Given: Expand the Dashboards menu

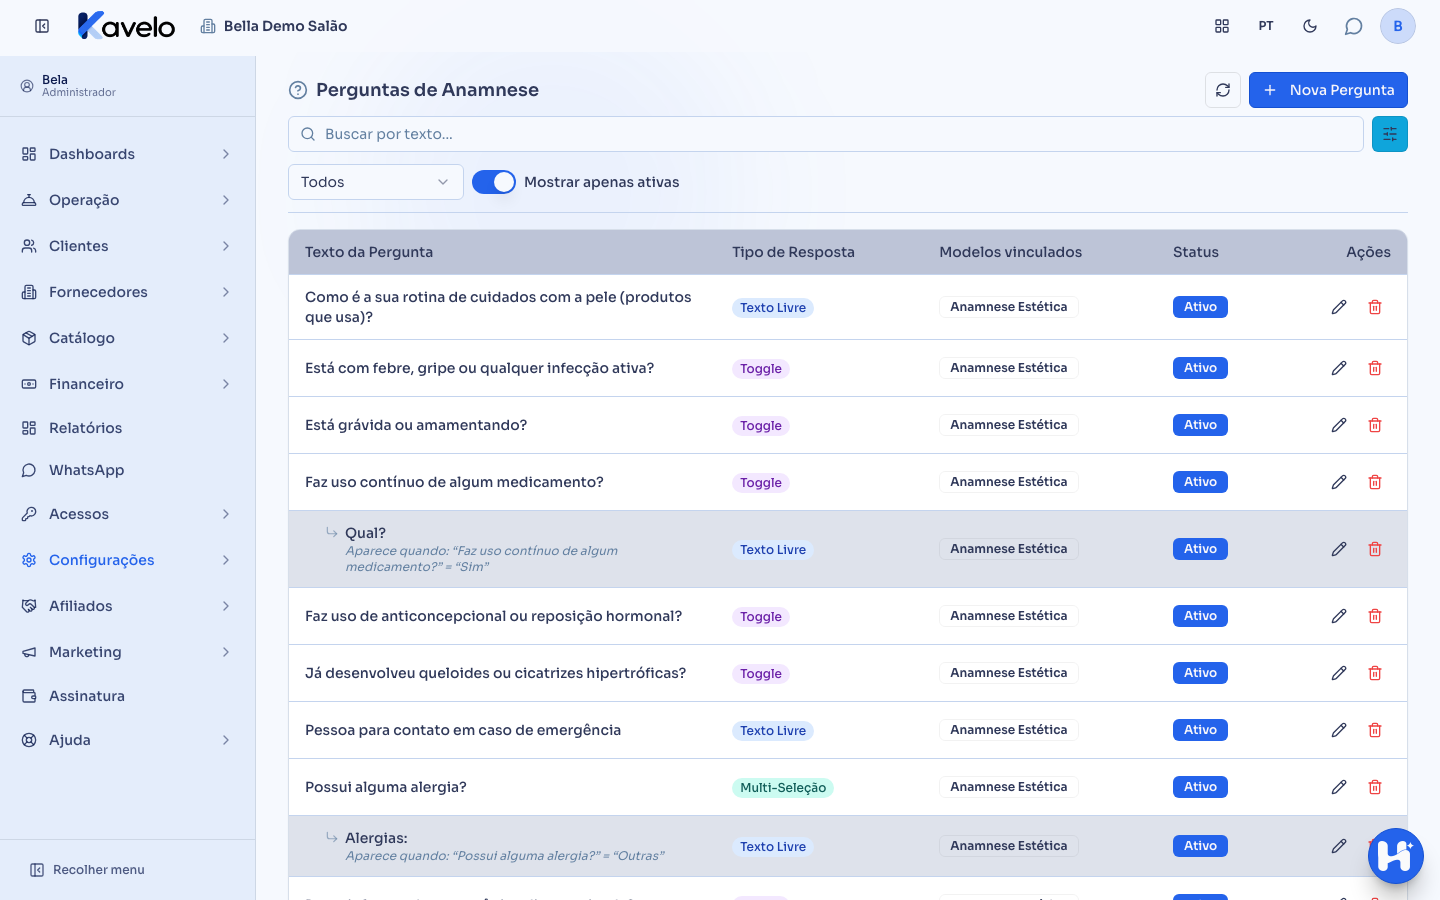Looking at the screenshot, I should pos(128,154).
